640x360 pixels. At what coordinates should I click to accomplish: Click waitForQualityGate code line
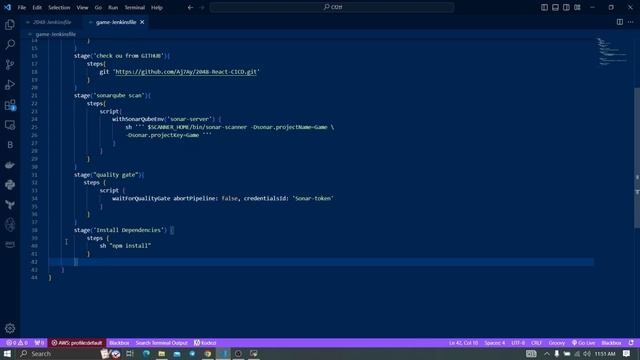click(223, 198)
